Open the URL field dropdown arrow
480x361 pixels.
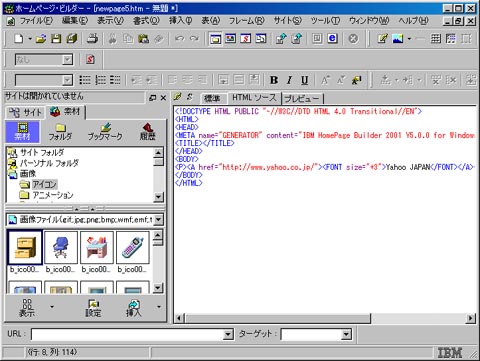[228, 334]
